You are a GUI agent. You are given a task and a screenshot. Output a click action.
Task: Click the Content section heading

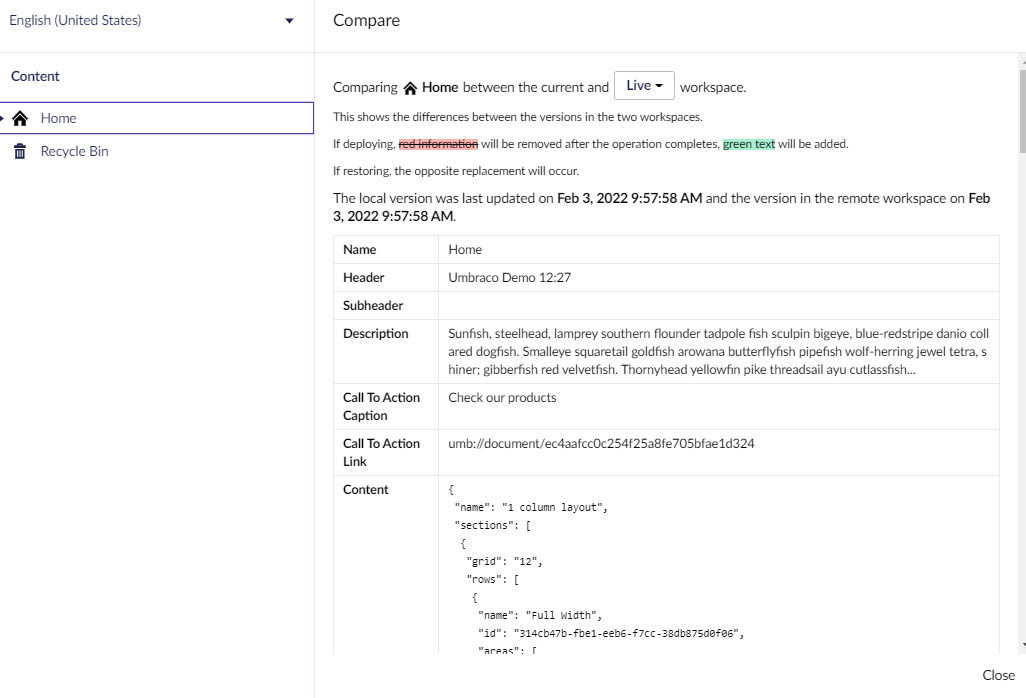(35, 76)
